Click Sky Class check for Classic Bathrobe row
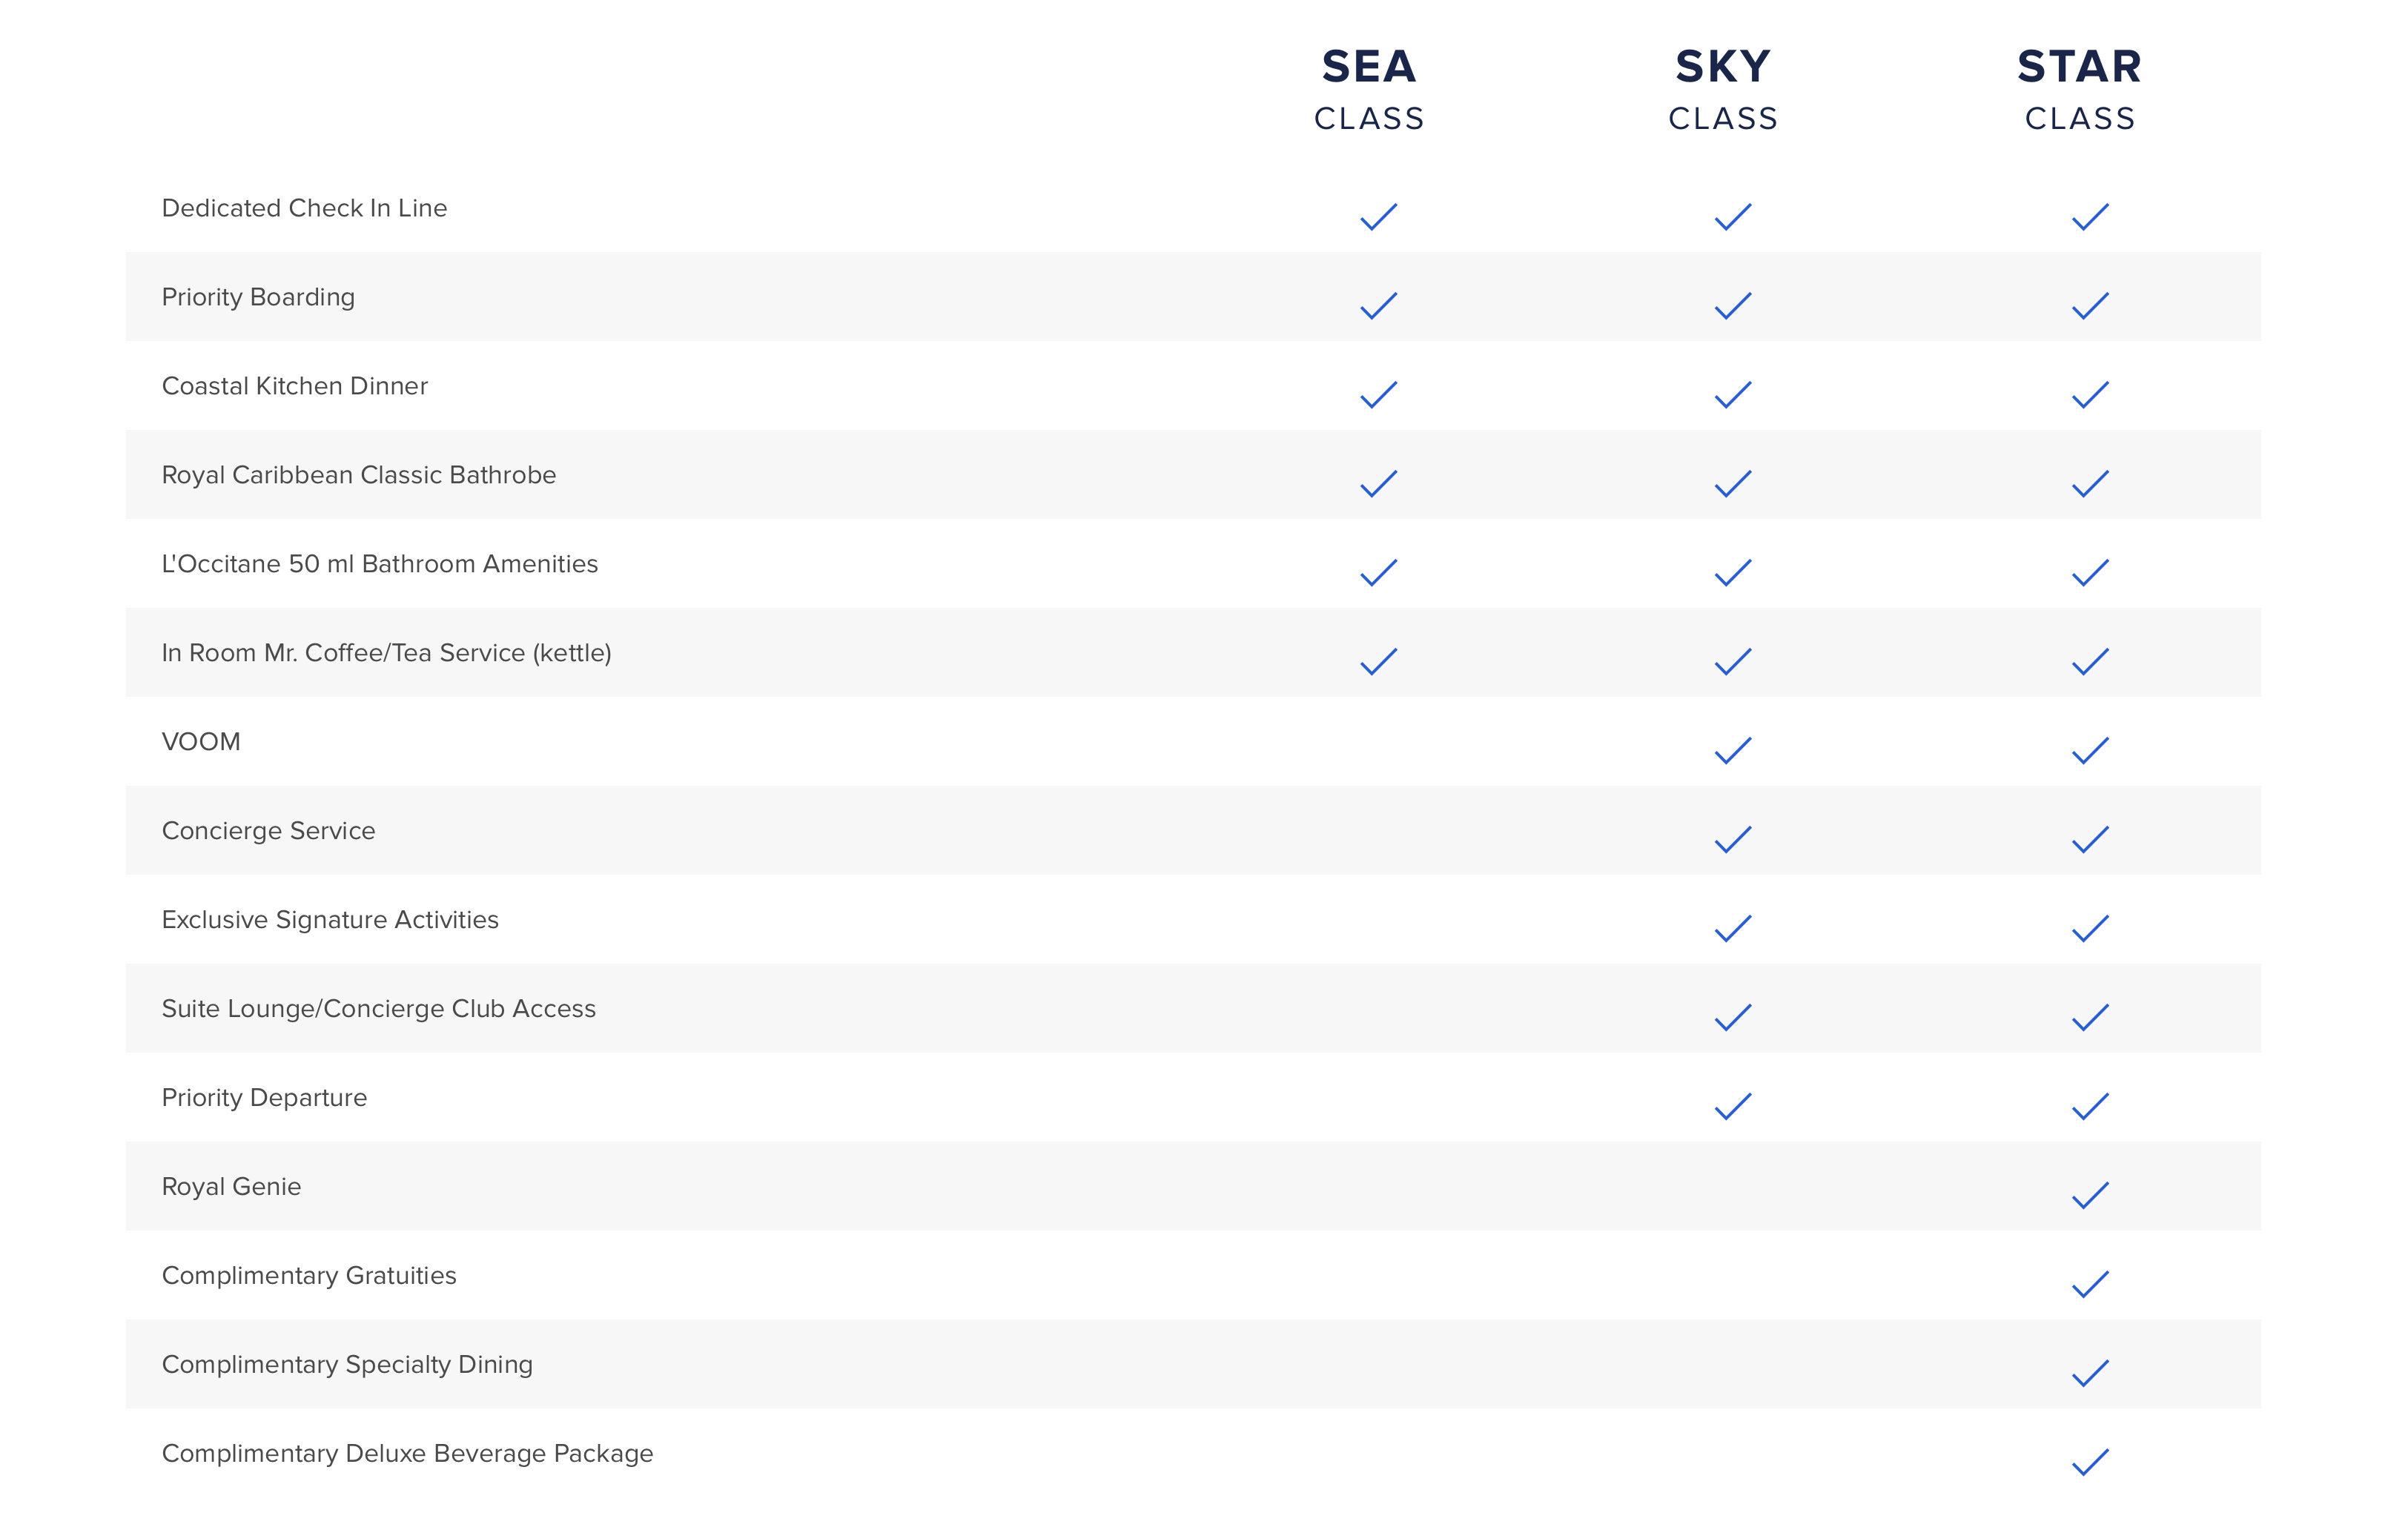Viewport: 2408px width, 1530px height. click(1733, 484)
